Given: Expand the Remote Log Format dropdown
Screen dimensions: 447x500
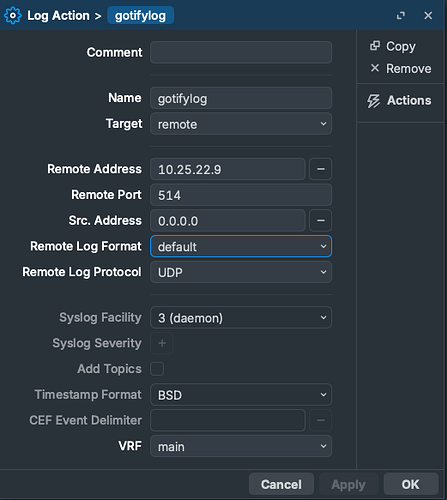Looking at the screenshot, I should pyautogui.click(x=241, y=246).
